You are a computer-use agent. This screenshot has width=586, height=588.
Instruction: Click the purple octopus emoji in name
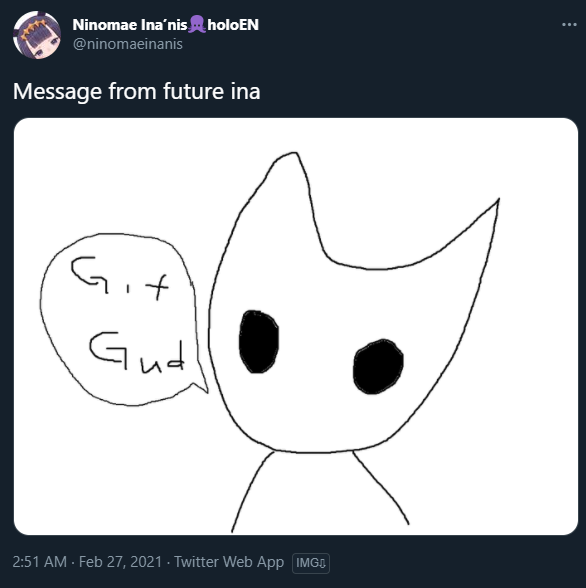(197, 24)
